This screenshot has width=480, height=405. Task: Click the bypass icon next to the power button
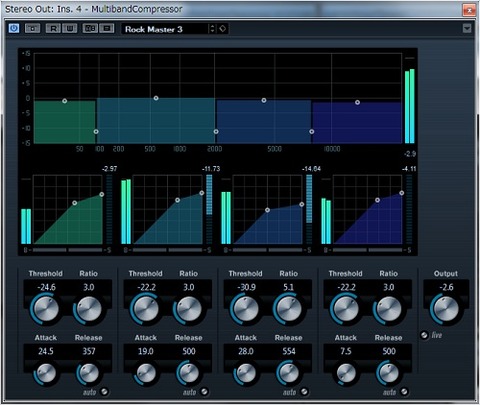point(32,29)
